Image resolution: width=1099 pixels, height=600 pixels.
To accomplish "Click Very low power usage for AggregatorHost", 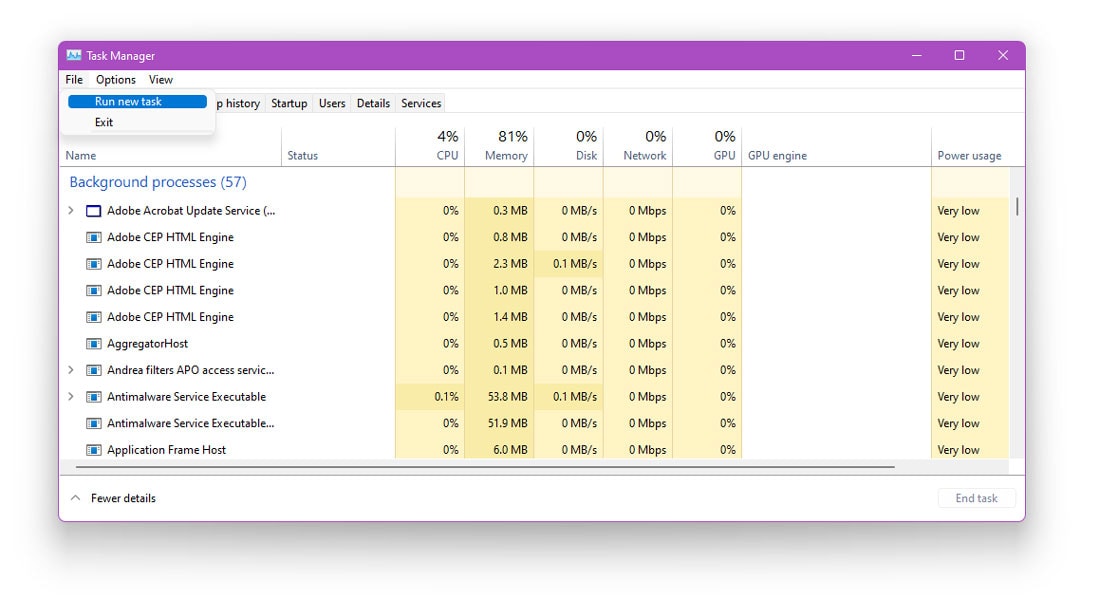I will (x=958, y=344).
